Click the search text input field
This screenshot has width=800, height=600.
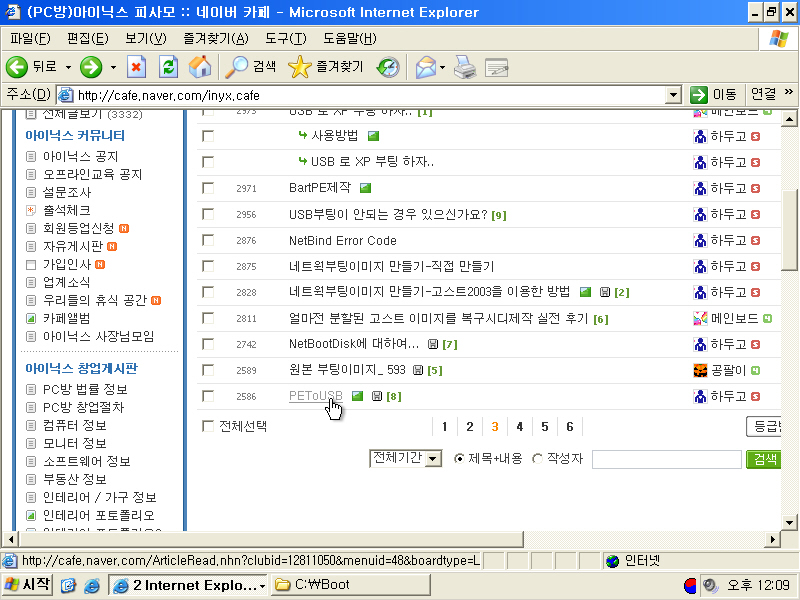click(665, 459)
